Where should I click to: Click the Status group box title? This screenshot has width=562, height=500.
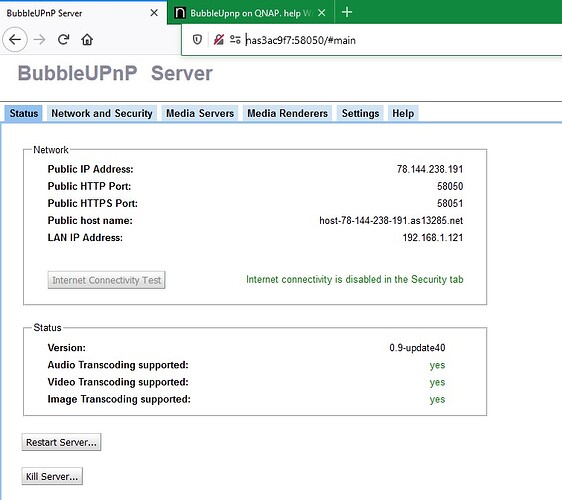47,328
